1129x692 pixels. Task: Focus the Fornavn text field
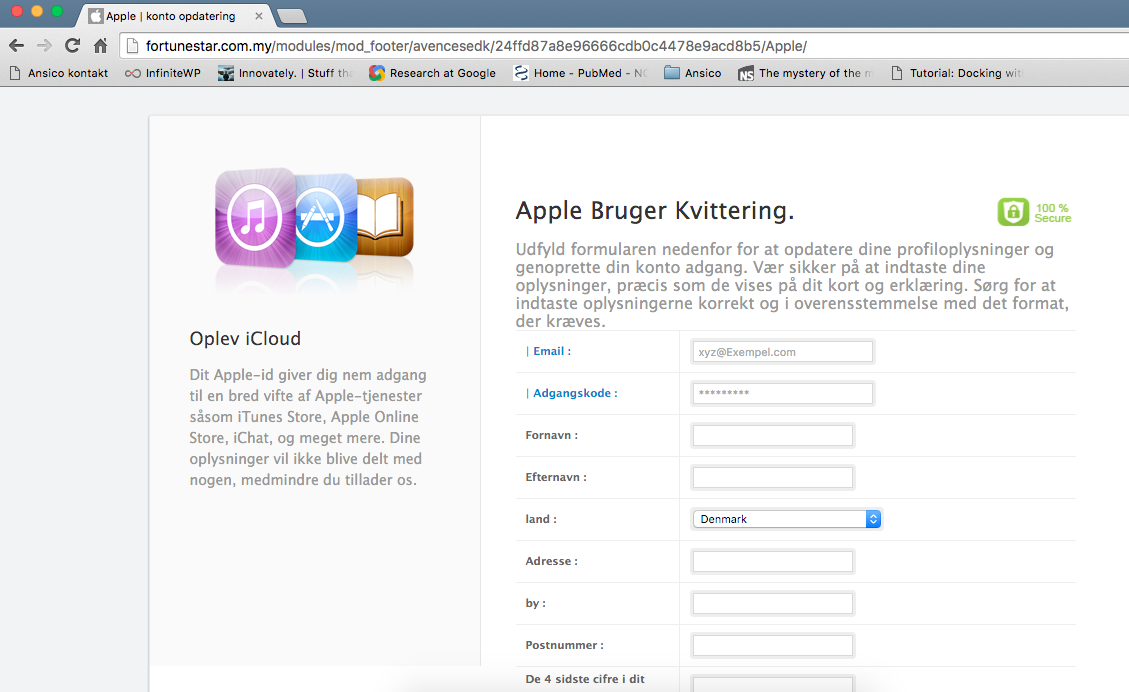(773, 436)
